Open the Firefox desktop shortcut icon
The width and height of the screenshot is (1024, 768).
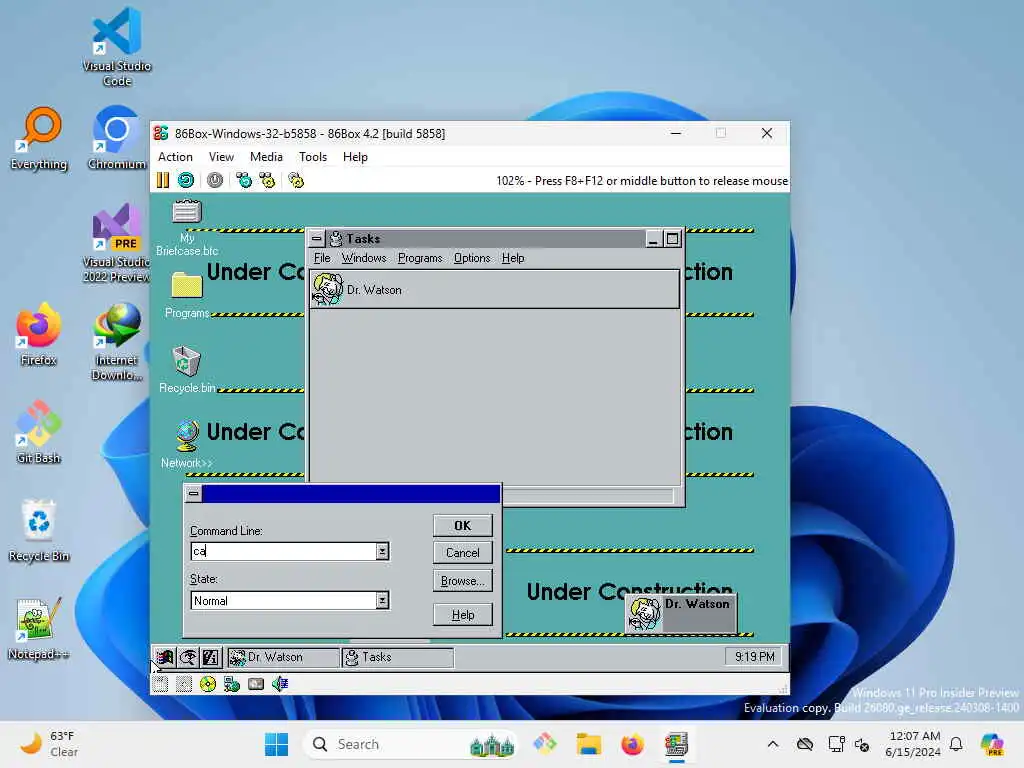pos(39,334)
